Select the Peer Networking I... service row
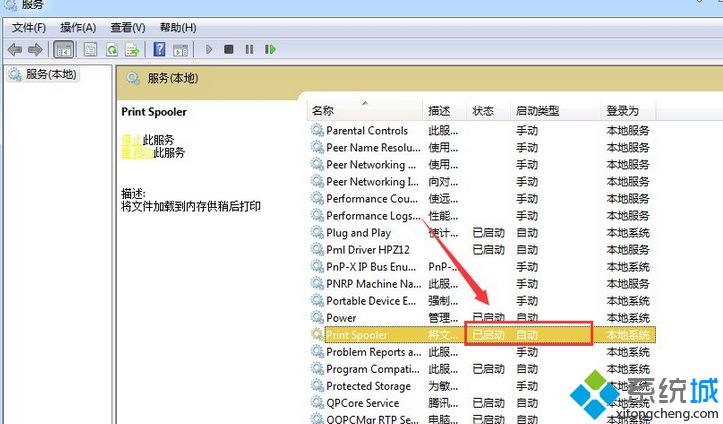This screenshot has width=723, height=424. coord(482,182)
